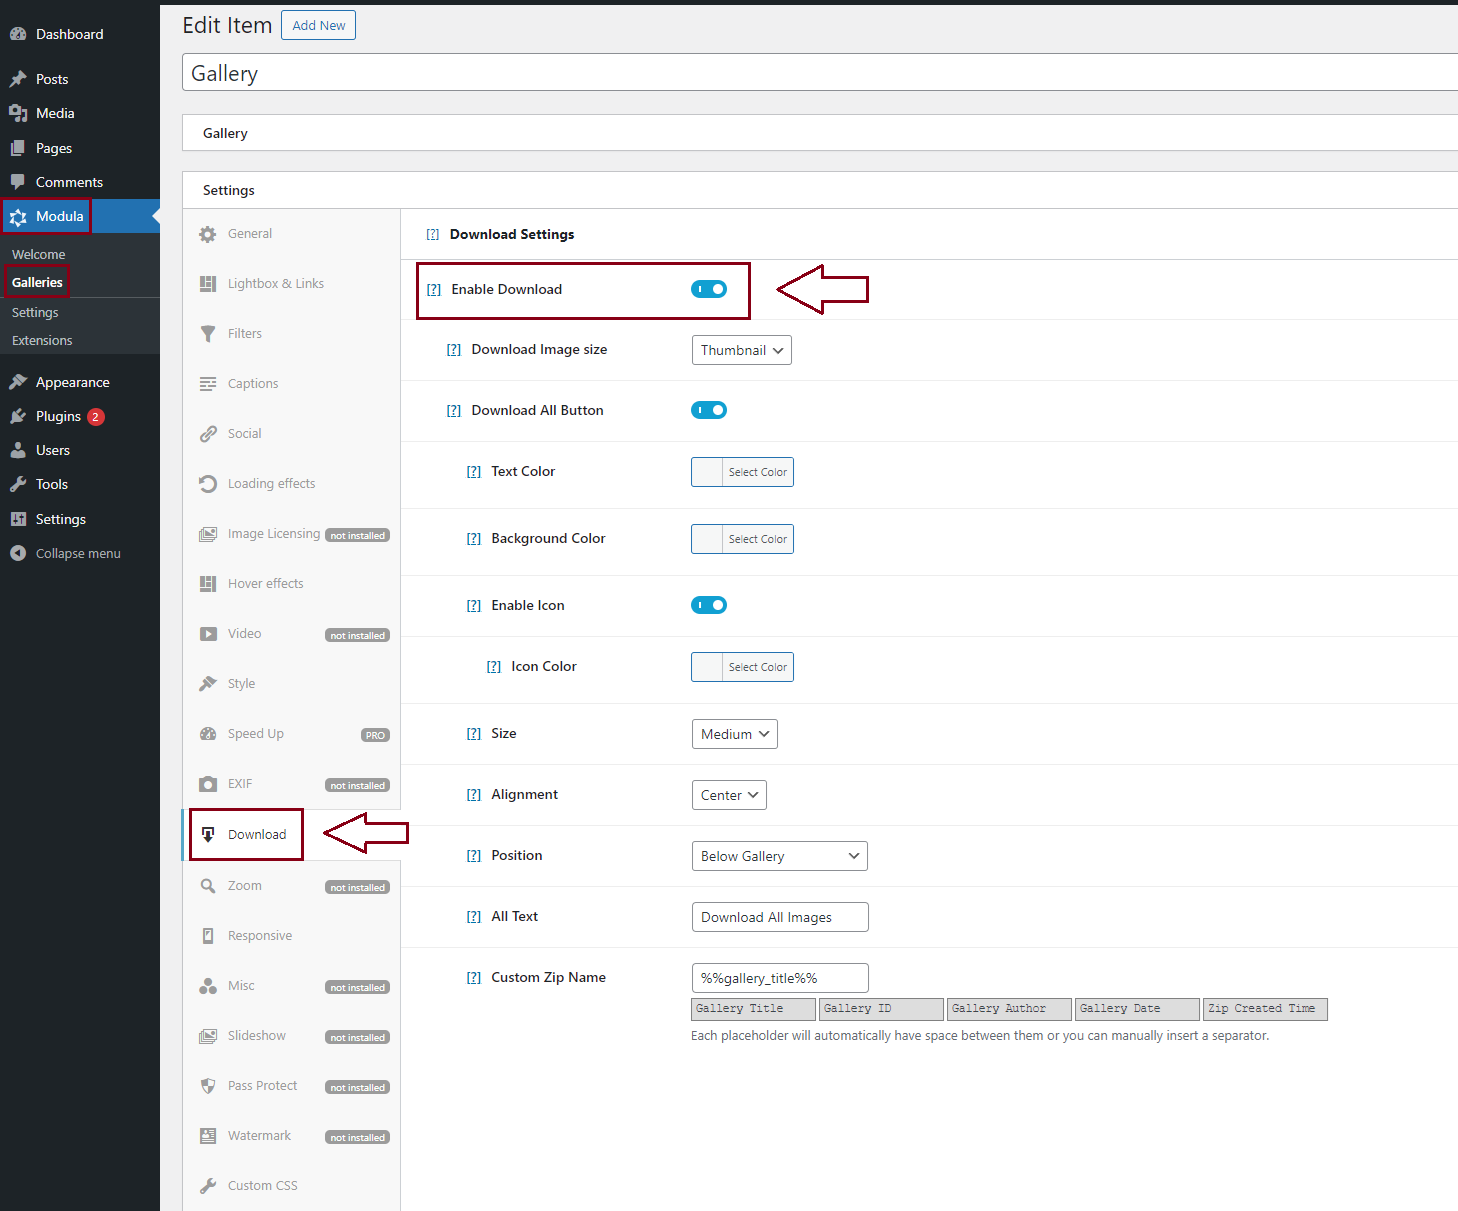Click the Loading effects refresh icon
The width and height of the screenshot is (1458, 1211).
(x=208, y=484)
